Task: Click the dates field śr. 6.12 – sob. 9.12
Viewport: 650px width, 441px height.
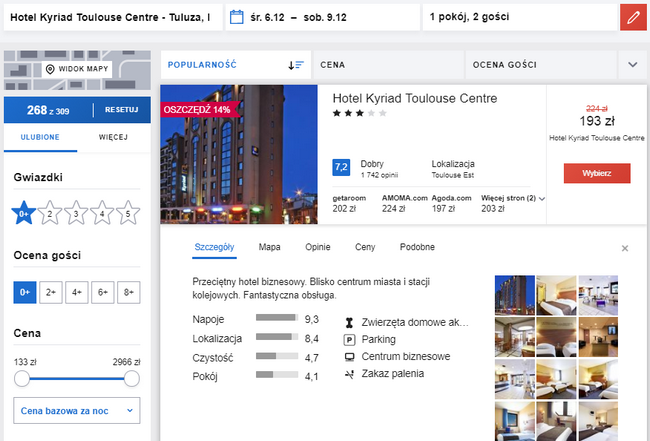Action: (x=323, y=17)
